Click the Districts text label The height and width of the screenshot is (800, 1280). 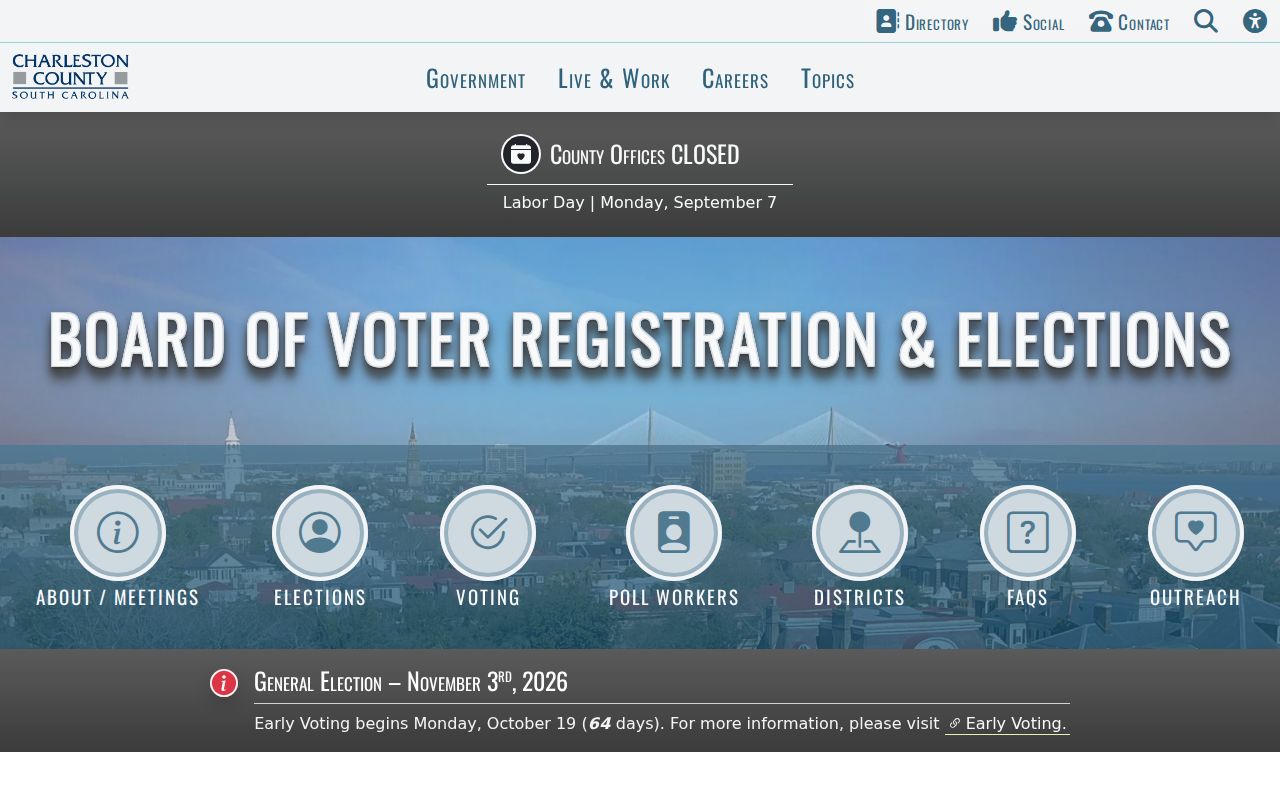pyautogui.click(x=860, y=597)
